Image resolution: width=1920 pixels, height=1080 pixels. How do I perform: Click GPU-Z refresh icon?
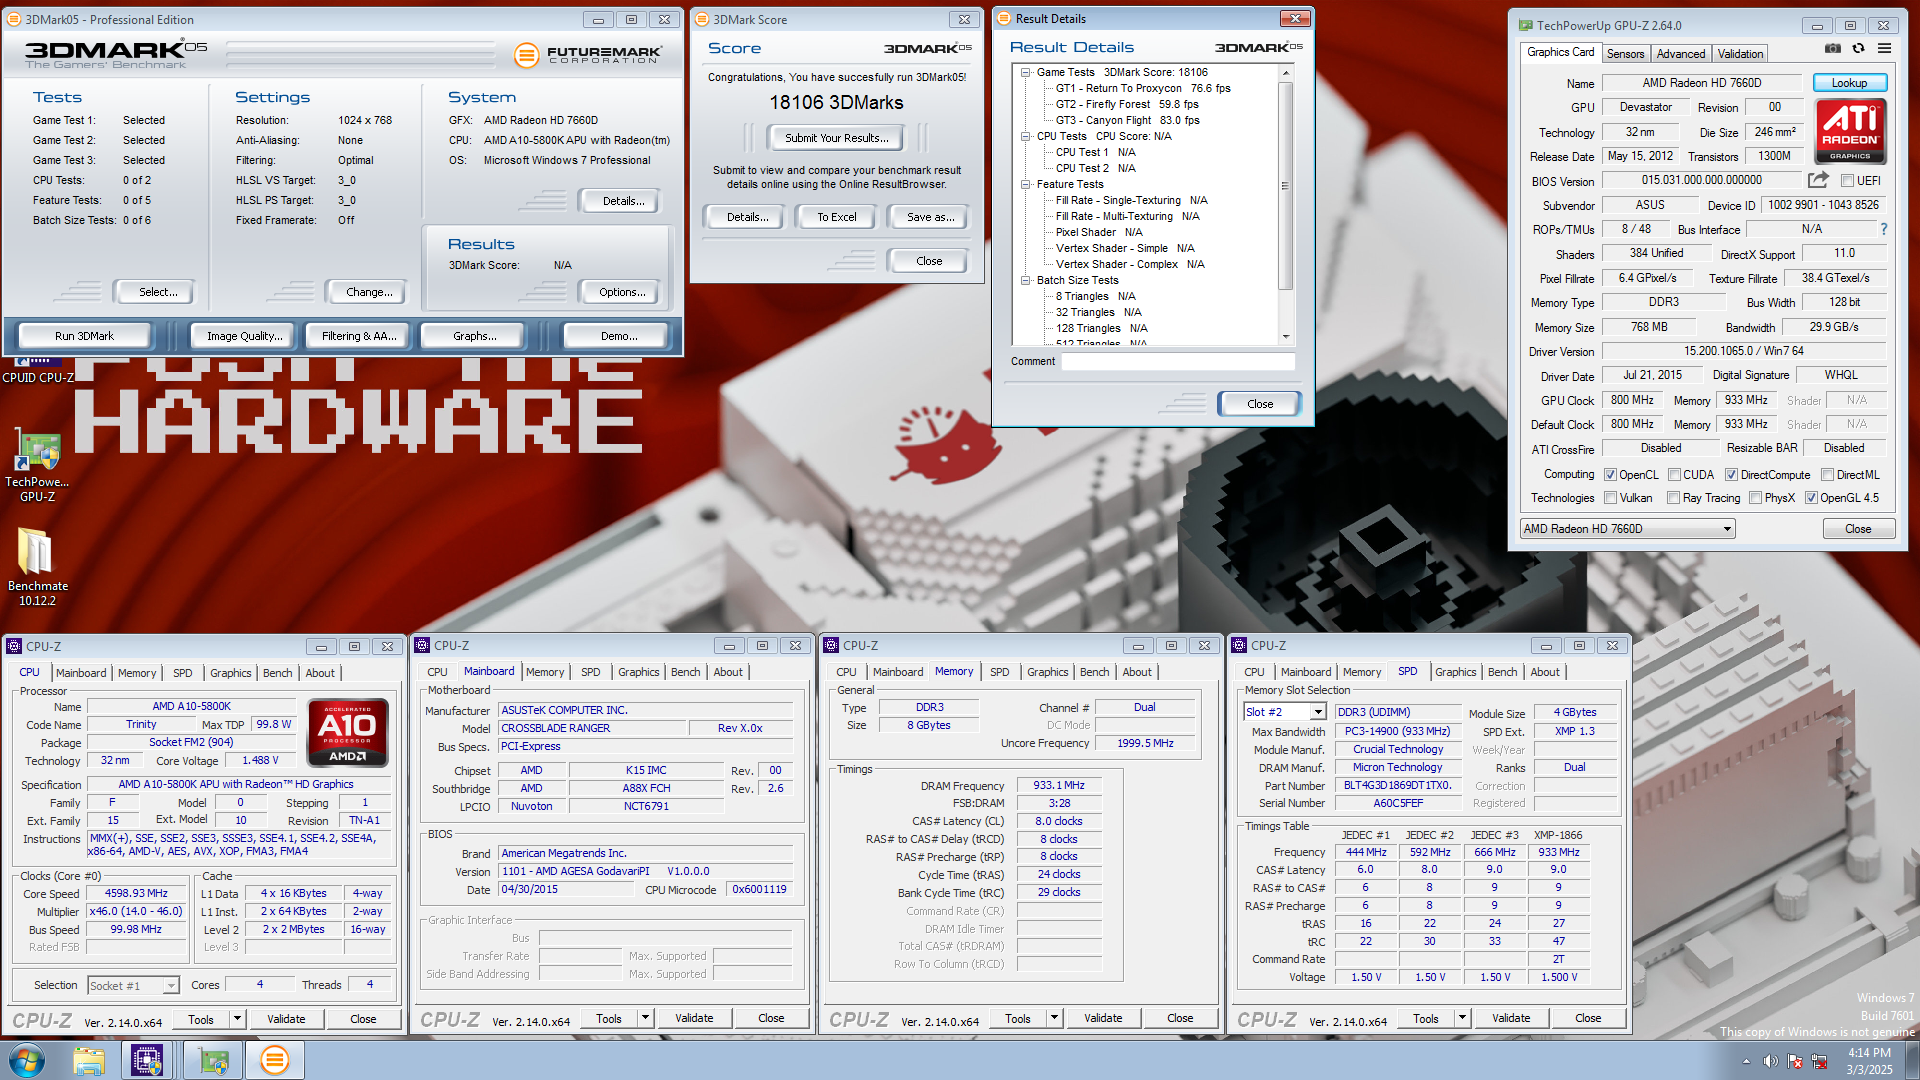pyautogui.click(x=1858, y=48)
